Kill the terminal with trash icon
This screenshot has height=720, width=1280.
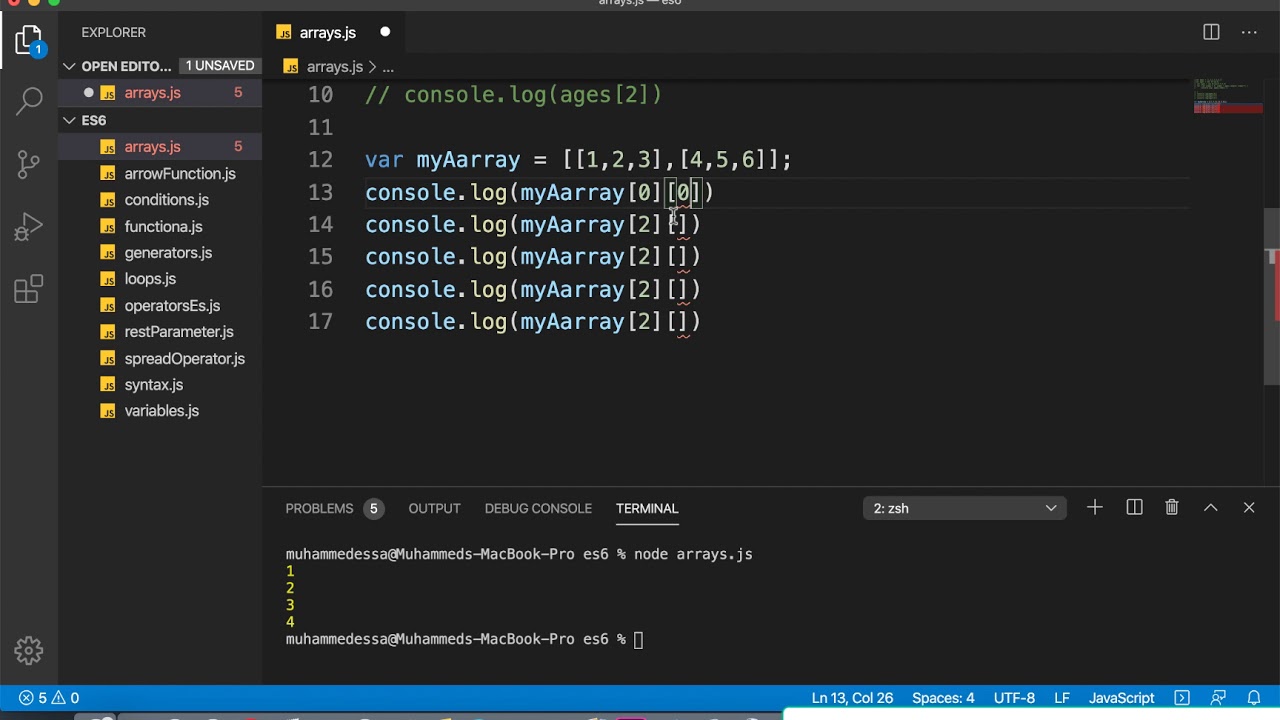click(1172, 508)
